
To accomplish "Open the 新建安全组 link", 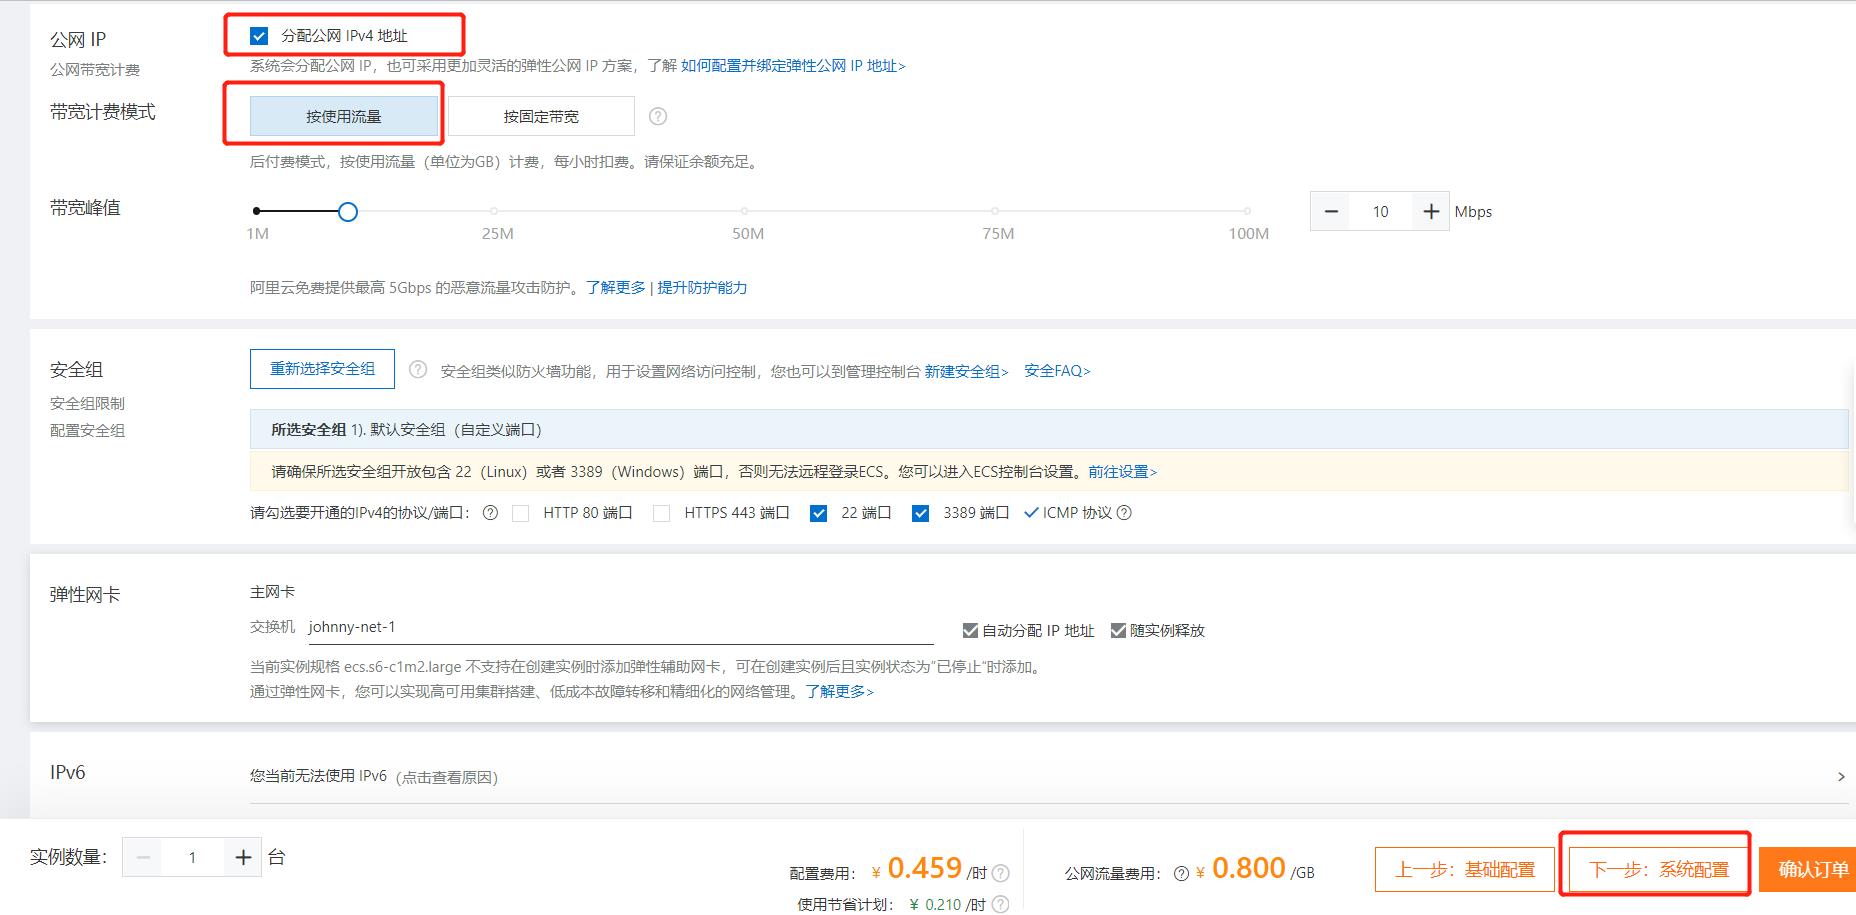I will point(966,371).
